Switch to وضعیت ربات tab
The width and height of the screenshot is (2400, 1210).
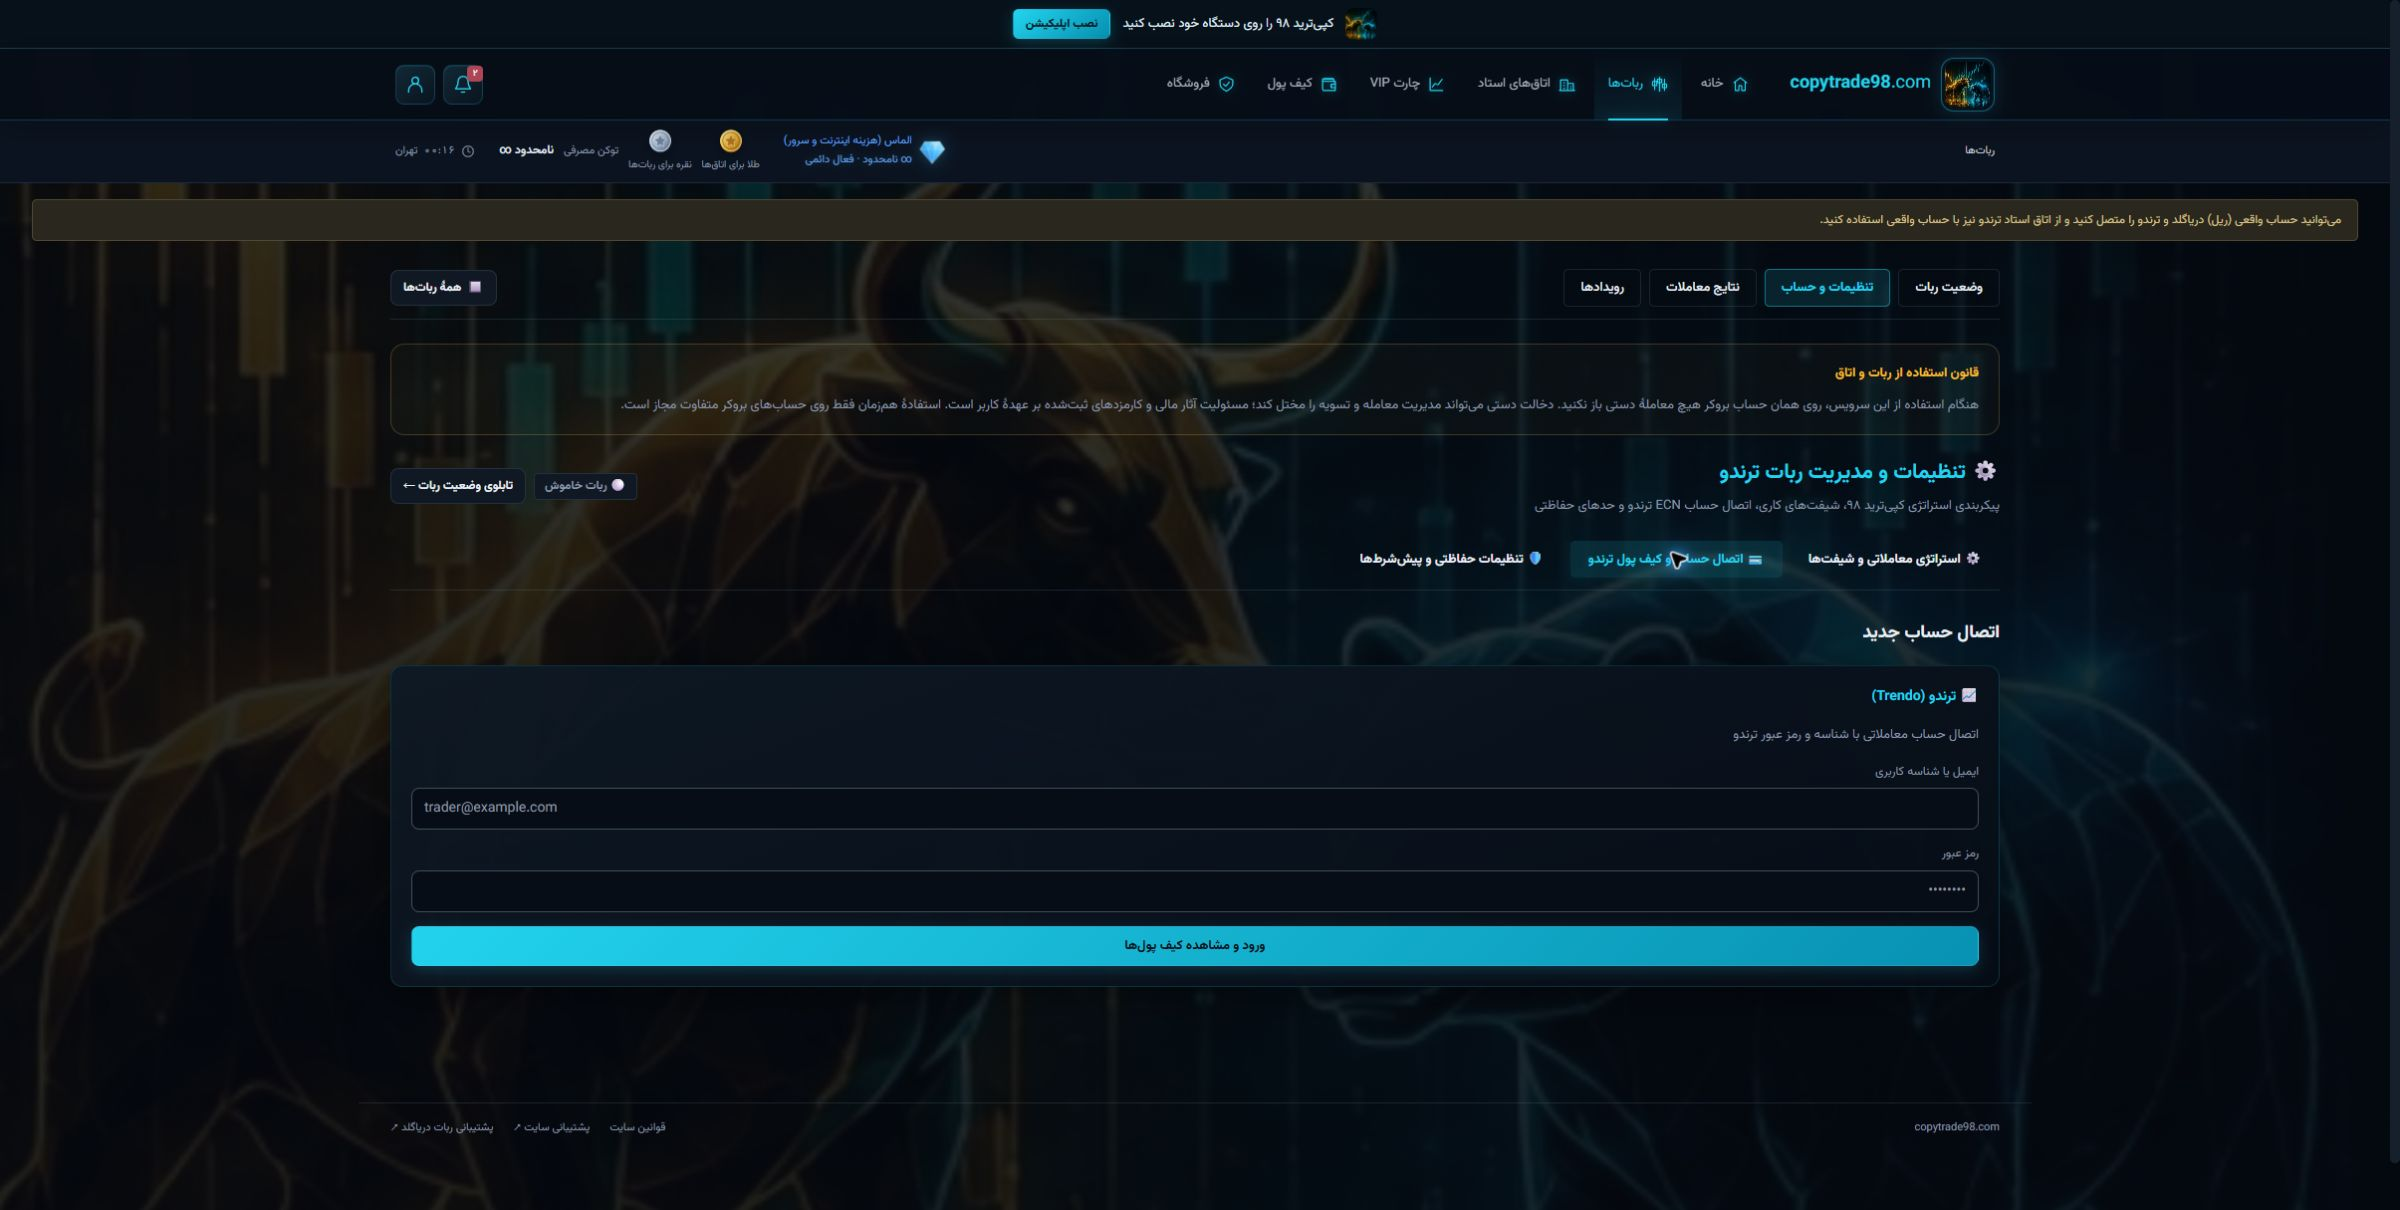point(1948,288)
